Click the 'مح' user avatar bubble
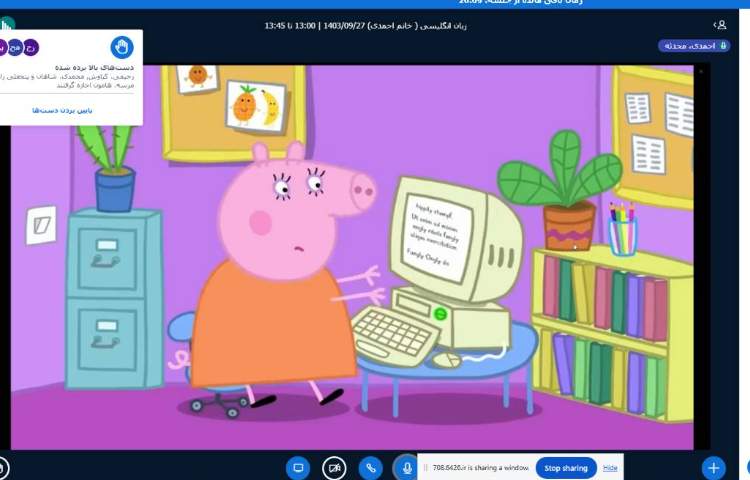The width and height of the screenshot is (750, 480). pyautogui.click(x=15, y=47)
